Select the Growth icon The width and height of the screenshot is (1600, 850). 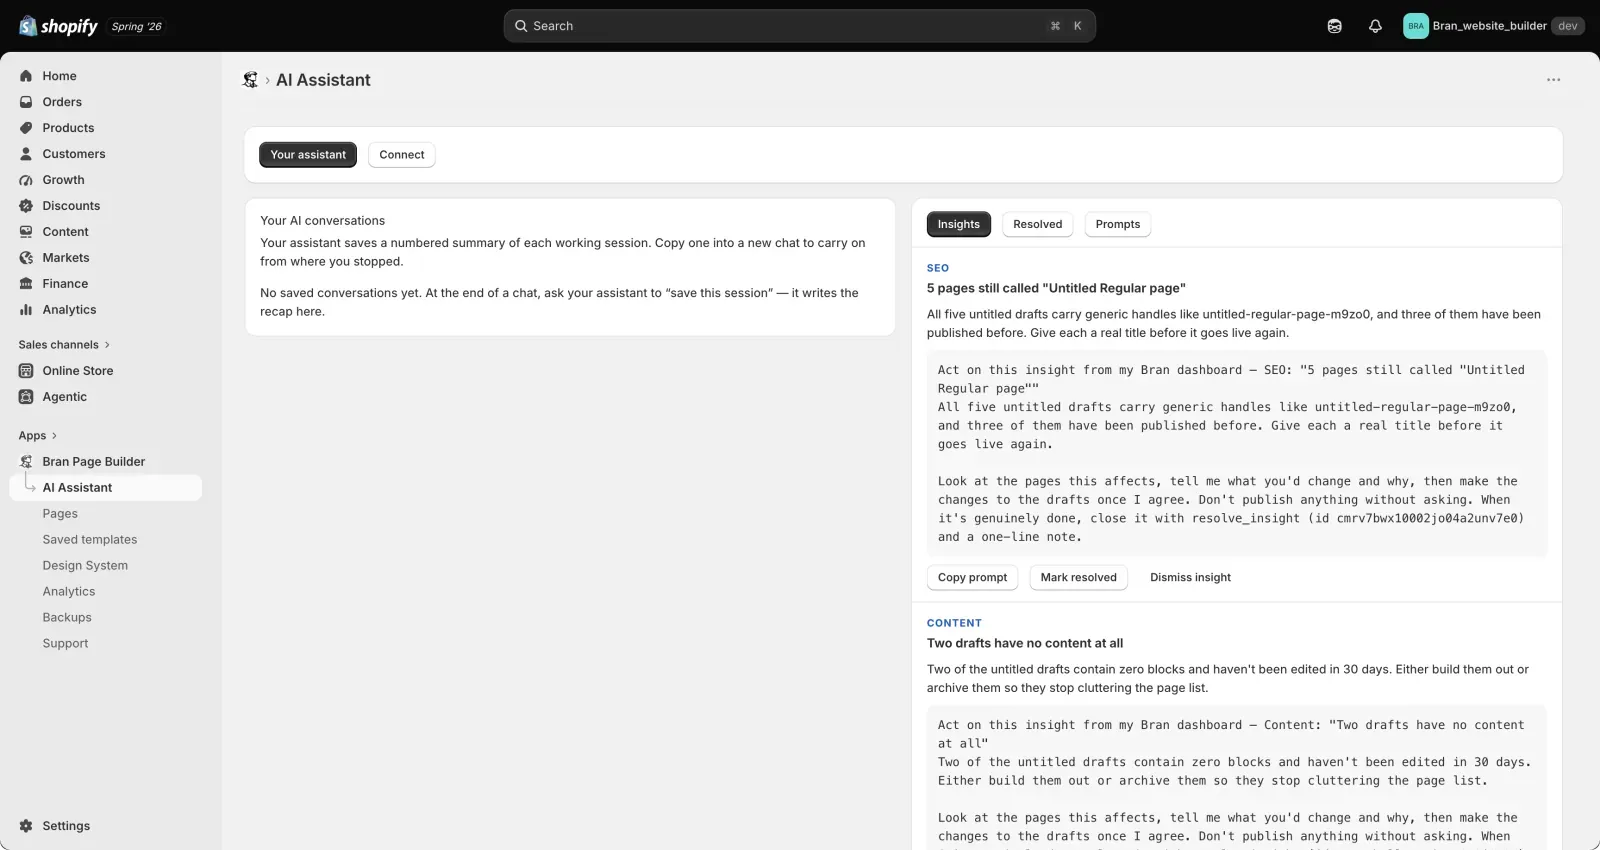pos(26,180)
